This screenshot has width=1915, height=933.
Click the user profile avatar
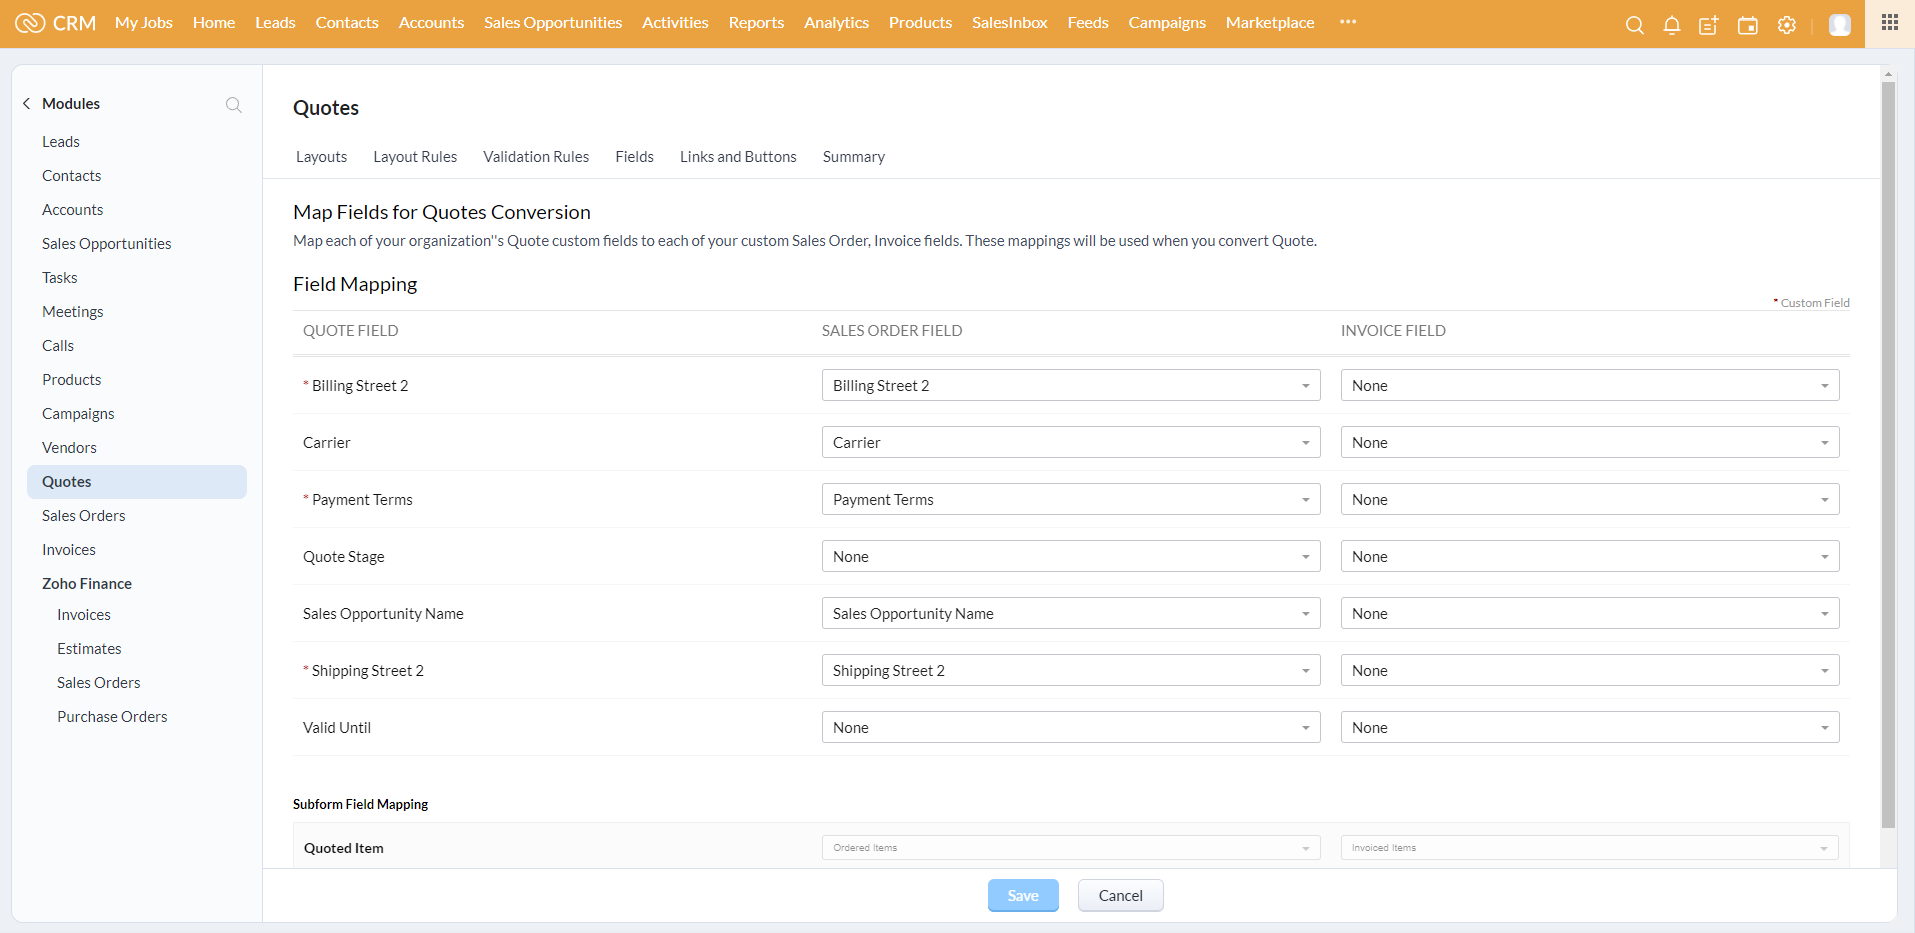coord(1839,25)
